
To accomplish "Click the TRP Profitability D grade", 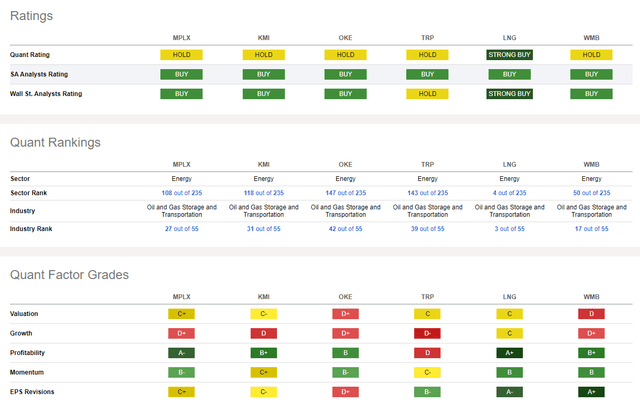I will point(427,353).
